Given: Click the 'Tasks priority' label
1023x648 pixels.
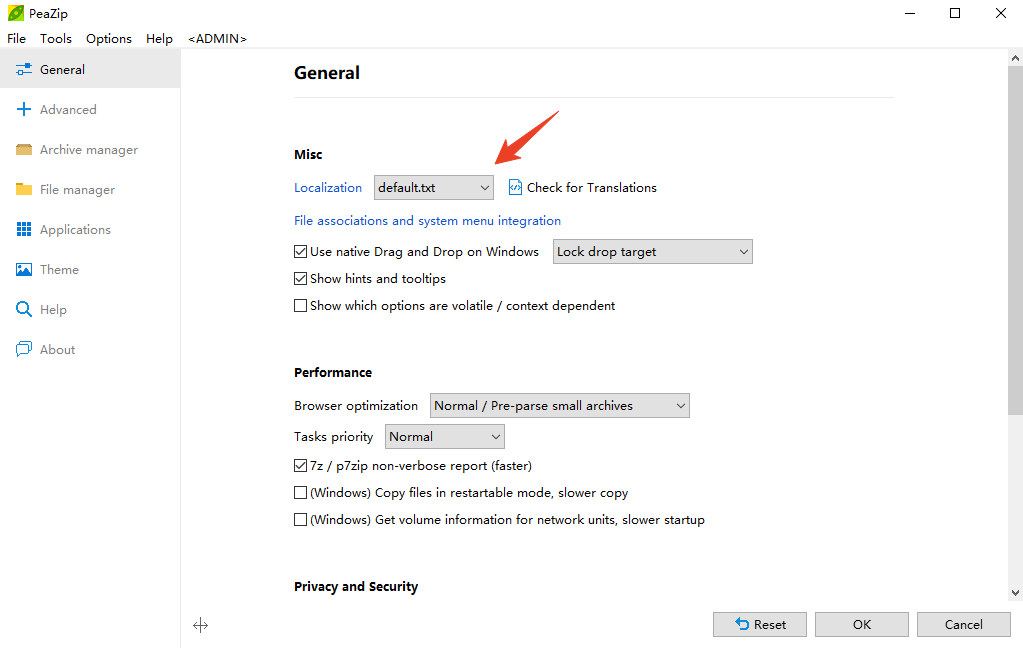Looking at the screenshot, I should (333, 437).
